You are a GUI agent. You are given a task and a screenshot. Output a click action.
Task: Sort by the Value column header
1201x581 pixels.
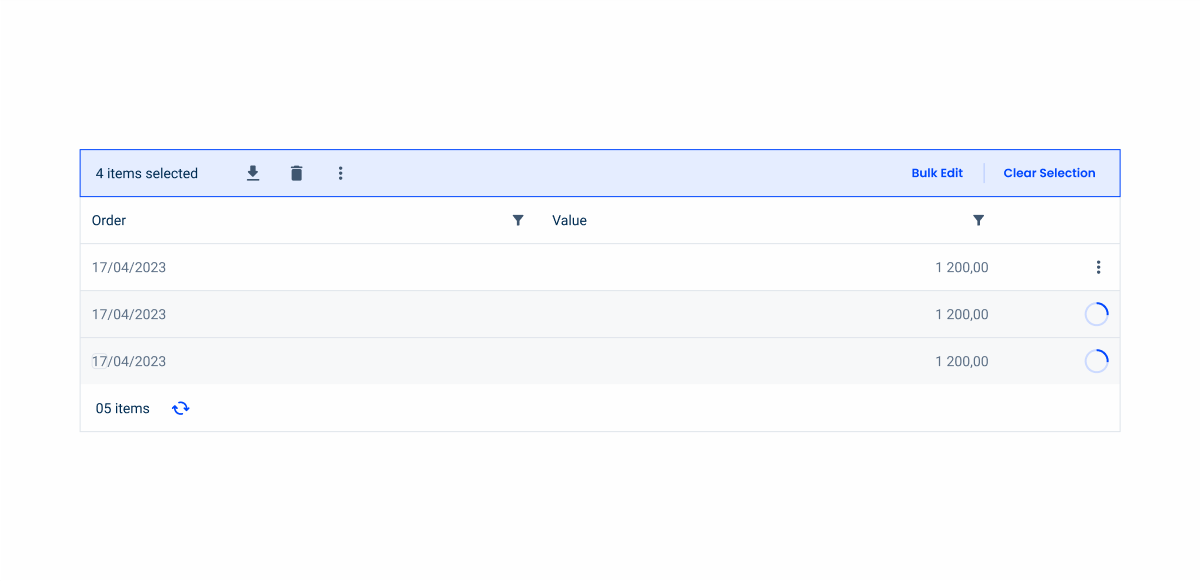(569, 220)
